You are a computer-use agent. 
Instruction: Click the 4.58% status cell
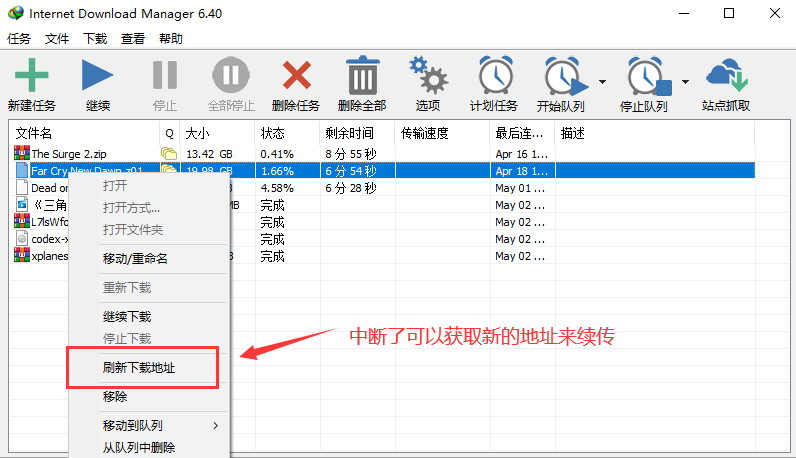tap(277, 188)
